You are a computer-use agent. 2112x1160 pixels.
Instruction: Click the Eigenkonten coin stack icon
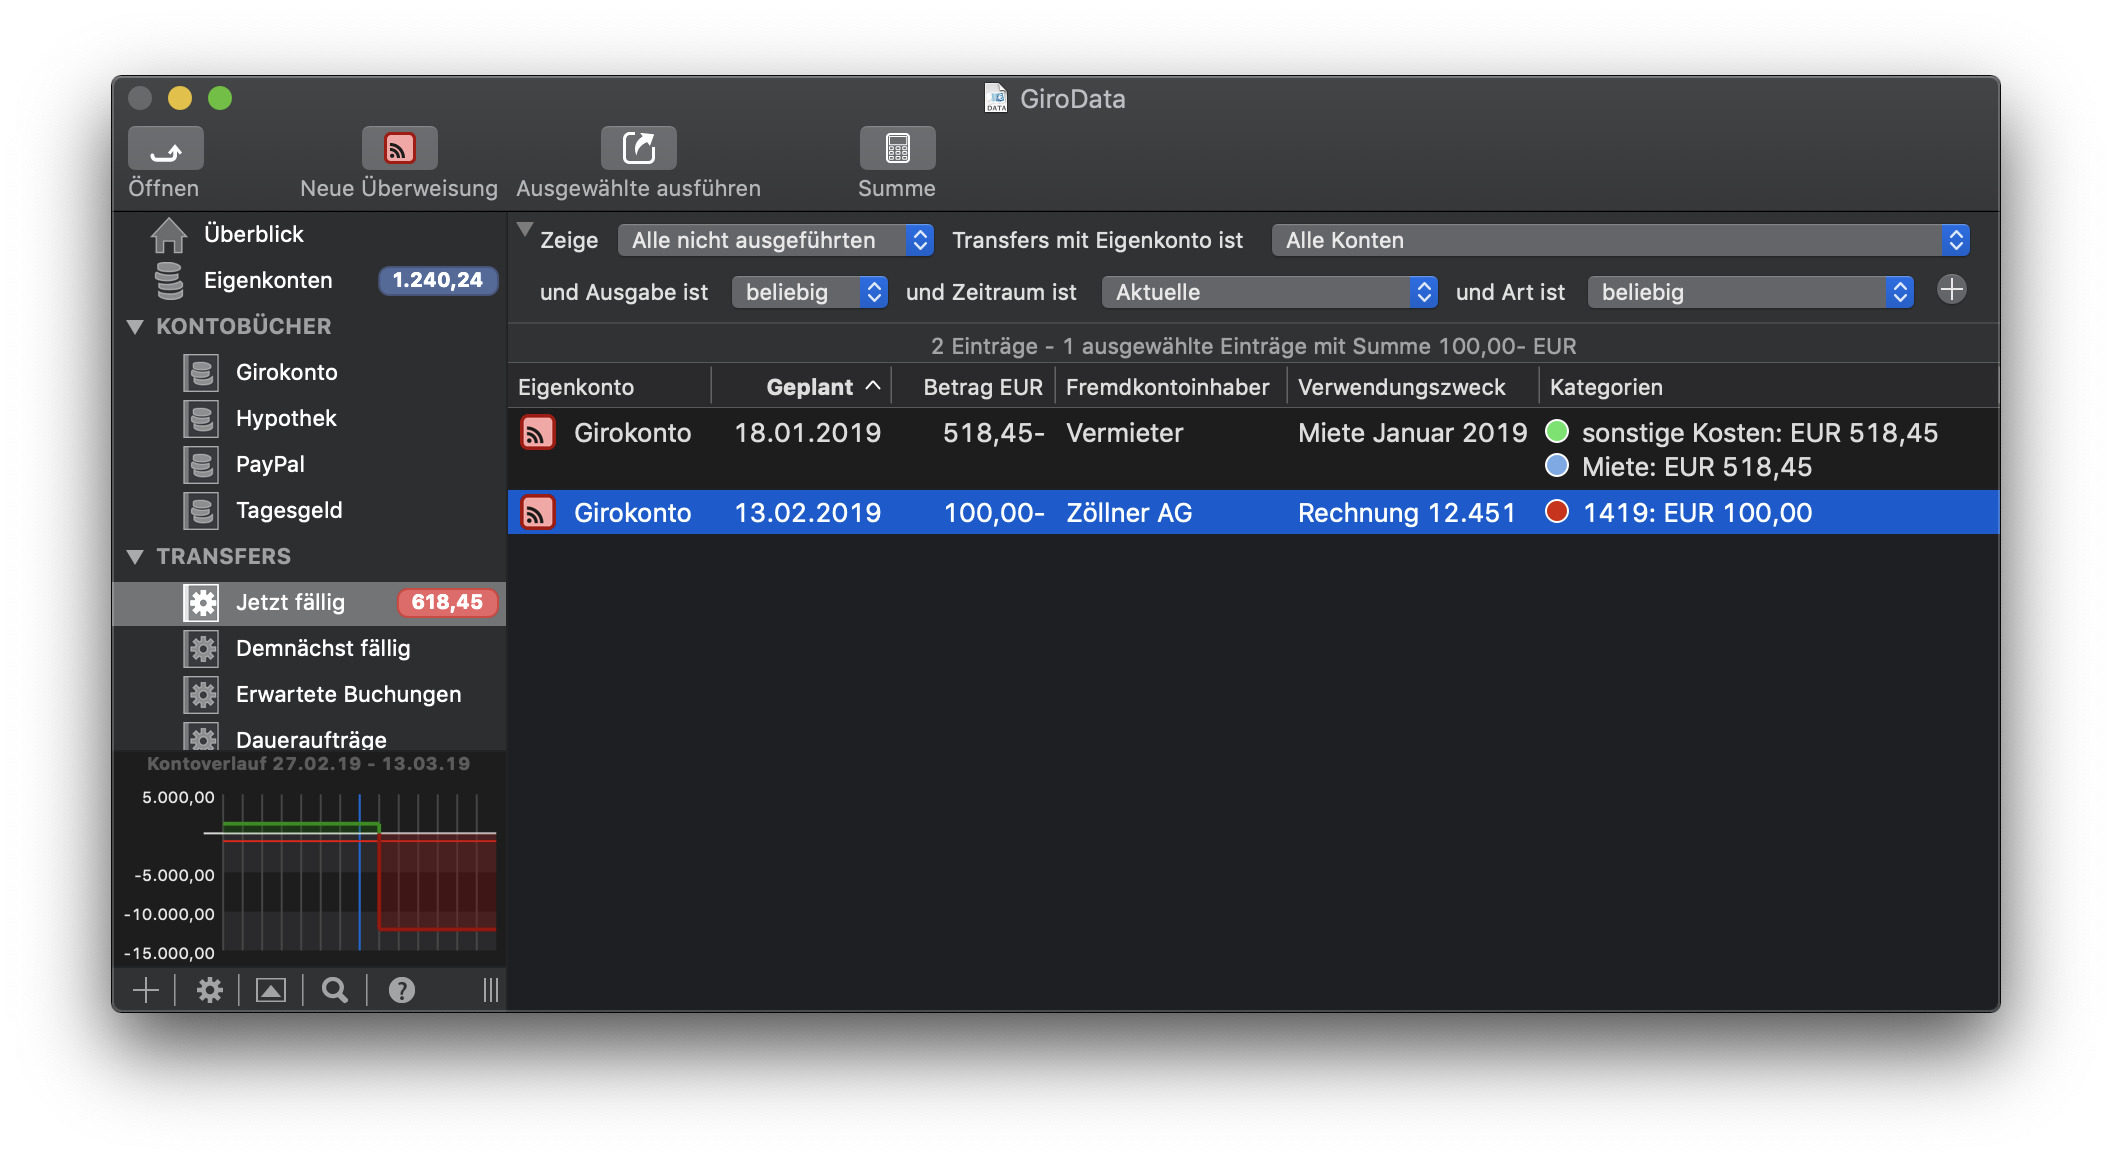pos(169,281)
